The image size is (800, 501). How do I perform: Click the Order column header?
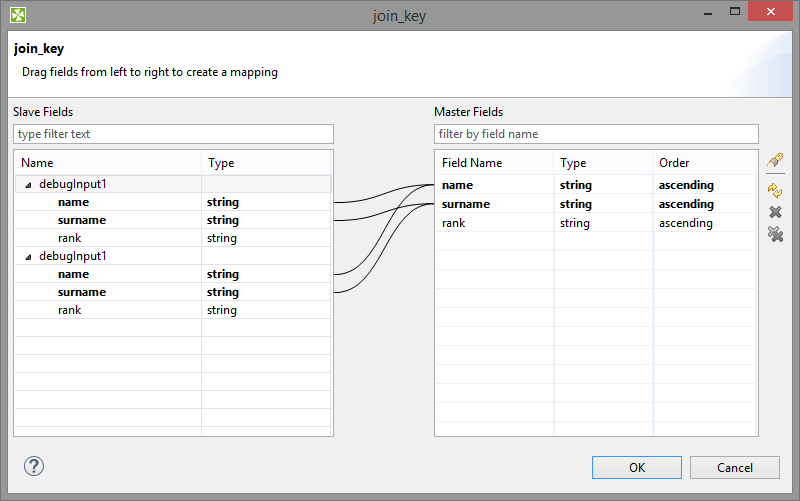tap(703, 163)
